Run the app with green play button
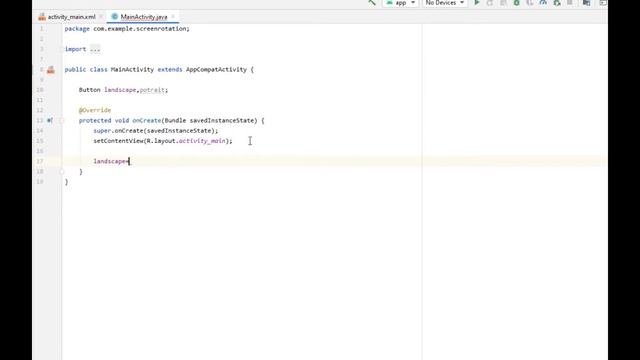Screen dimensions: 640x360 (476, 2)
